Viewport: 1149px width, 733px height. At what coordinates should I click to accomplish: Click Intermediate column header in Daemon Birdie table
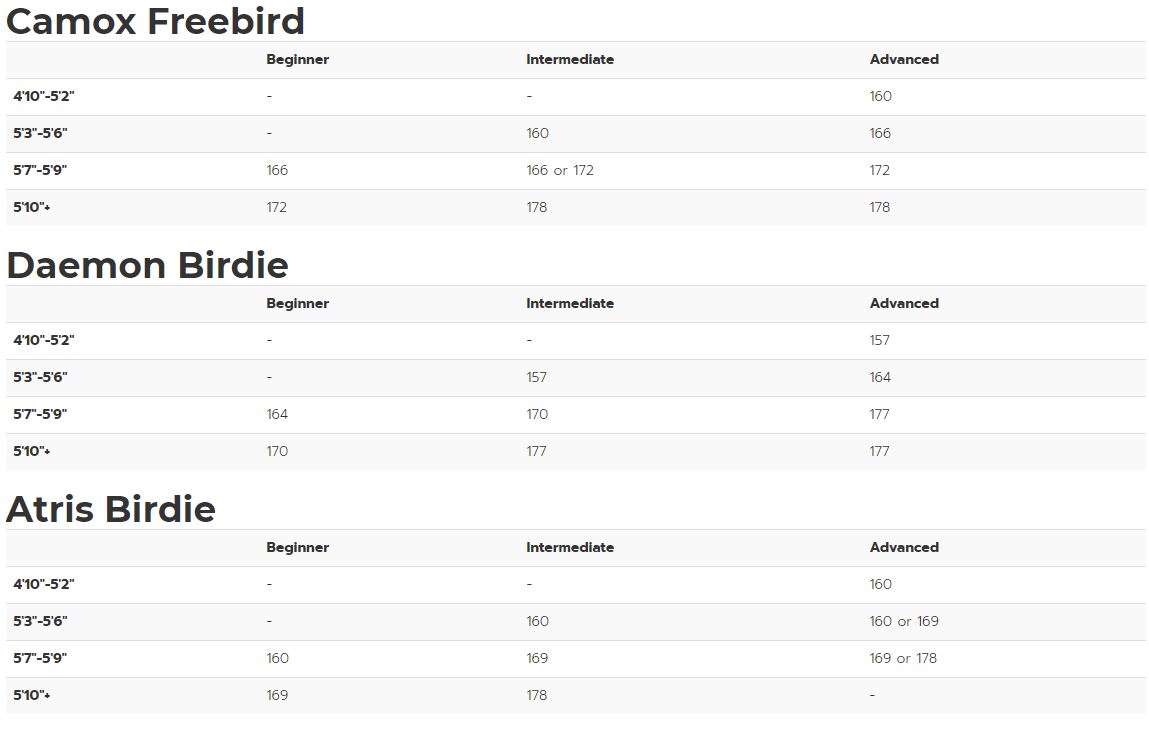570,303
